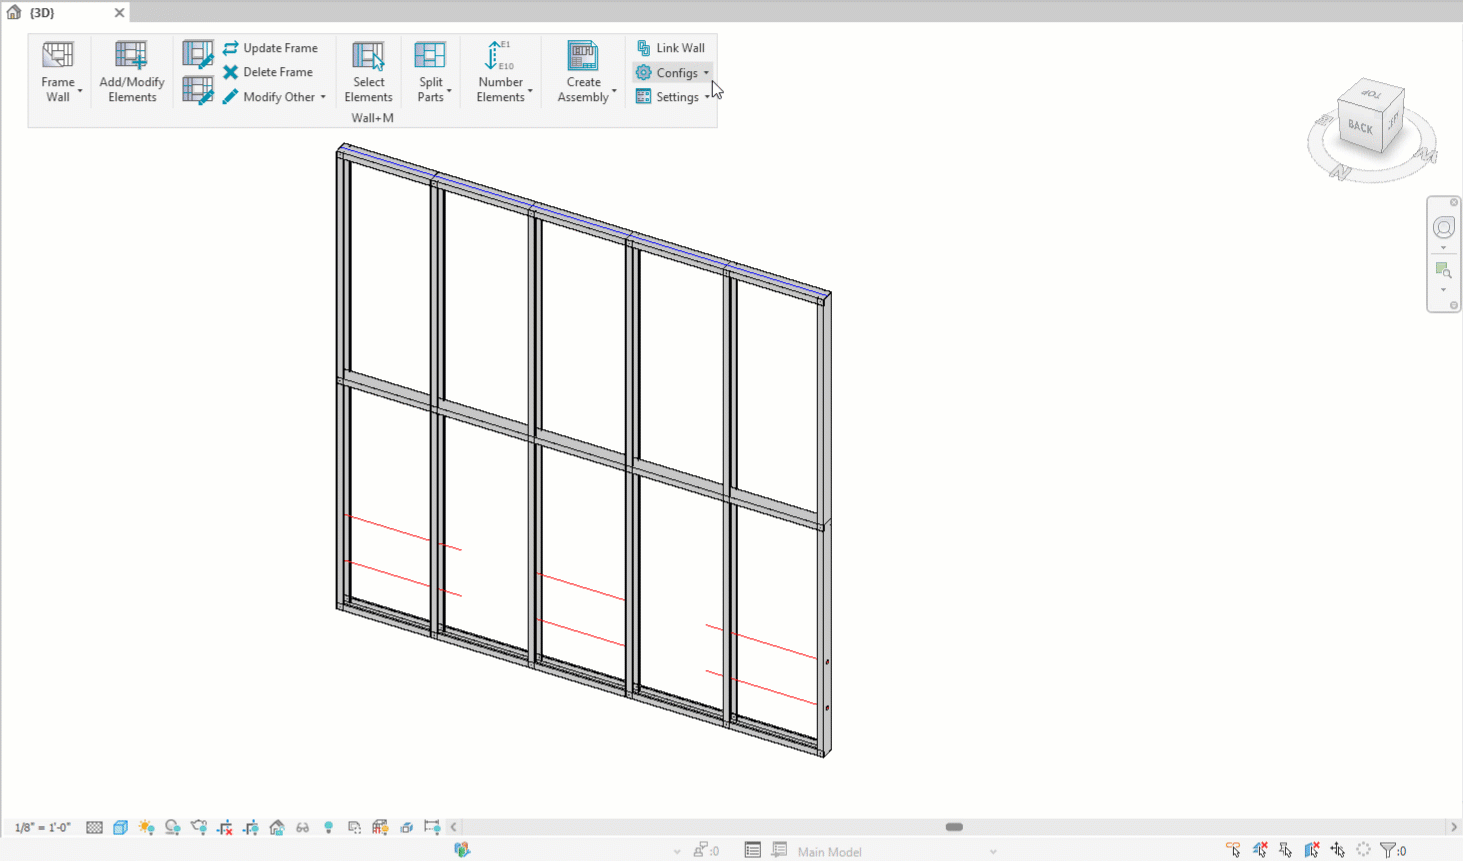Expand the Configs dropdown
This screenshot has height=861, width=1463.
pos(706,73)
